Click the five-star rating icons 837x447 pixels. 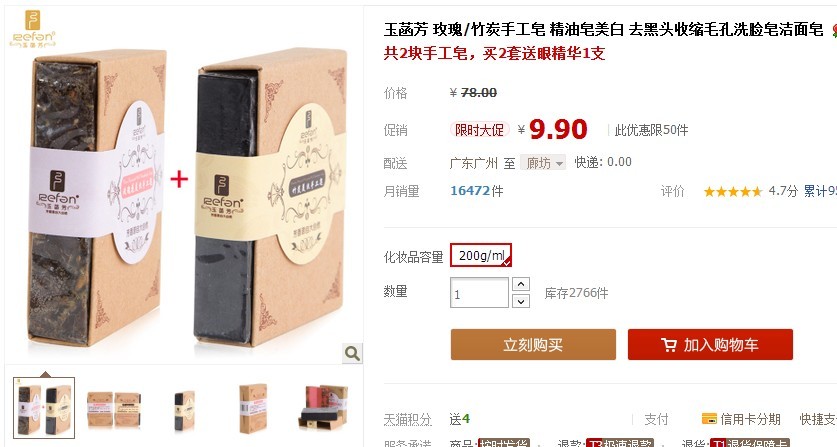coord(733,191)
